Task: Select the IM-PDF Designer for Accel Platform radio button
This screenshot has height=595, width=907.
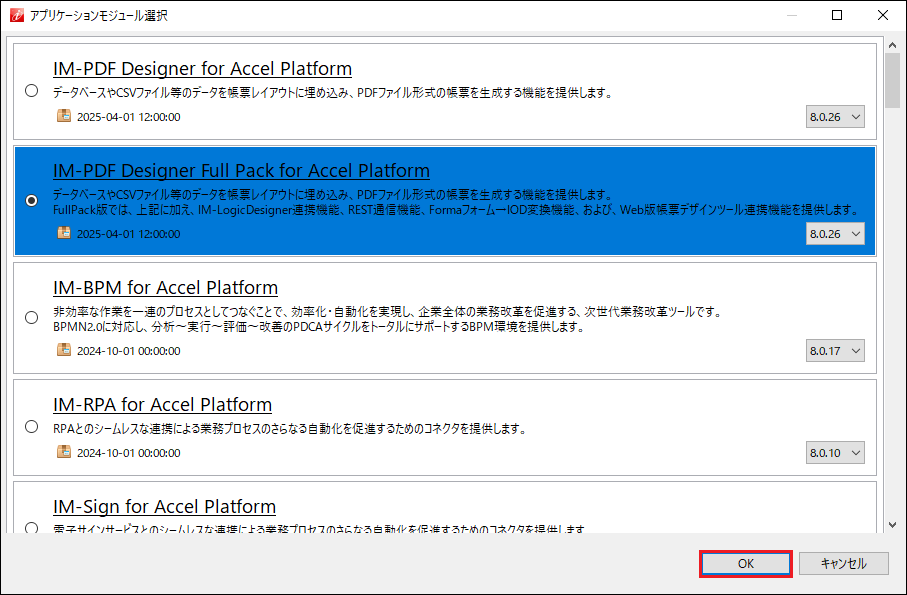Action: point(32,91)
